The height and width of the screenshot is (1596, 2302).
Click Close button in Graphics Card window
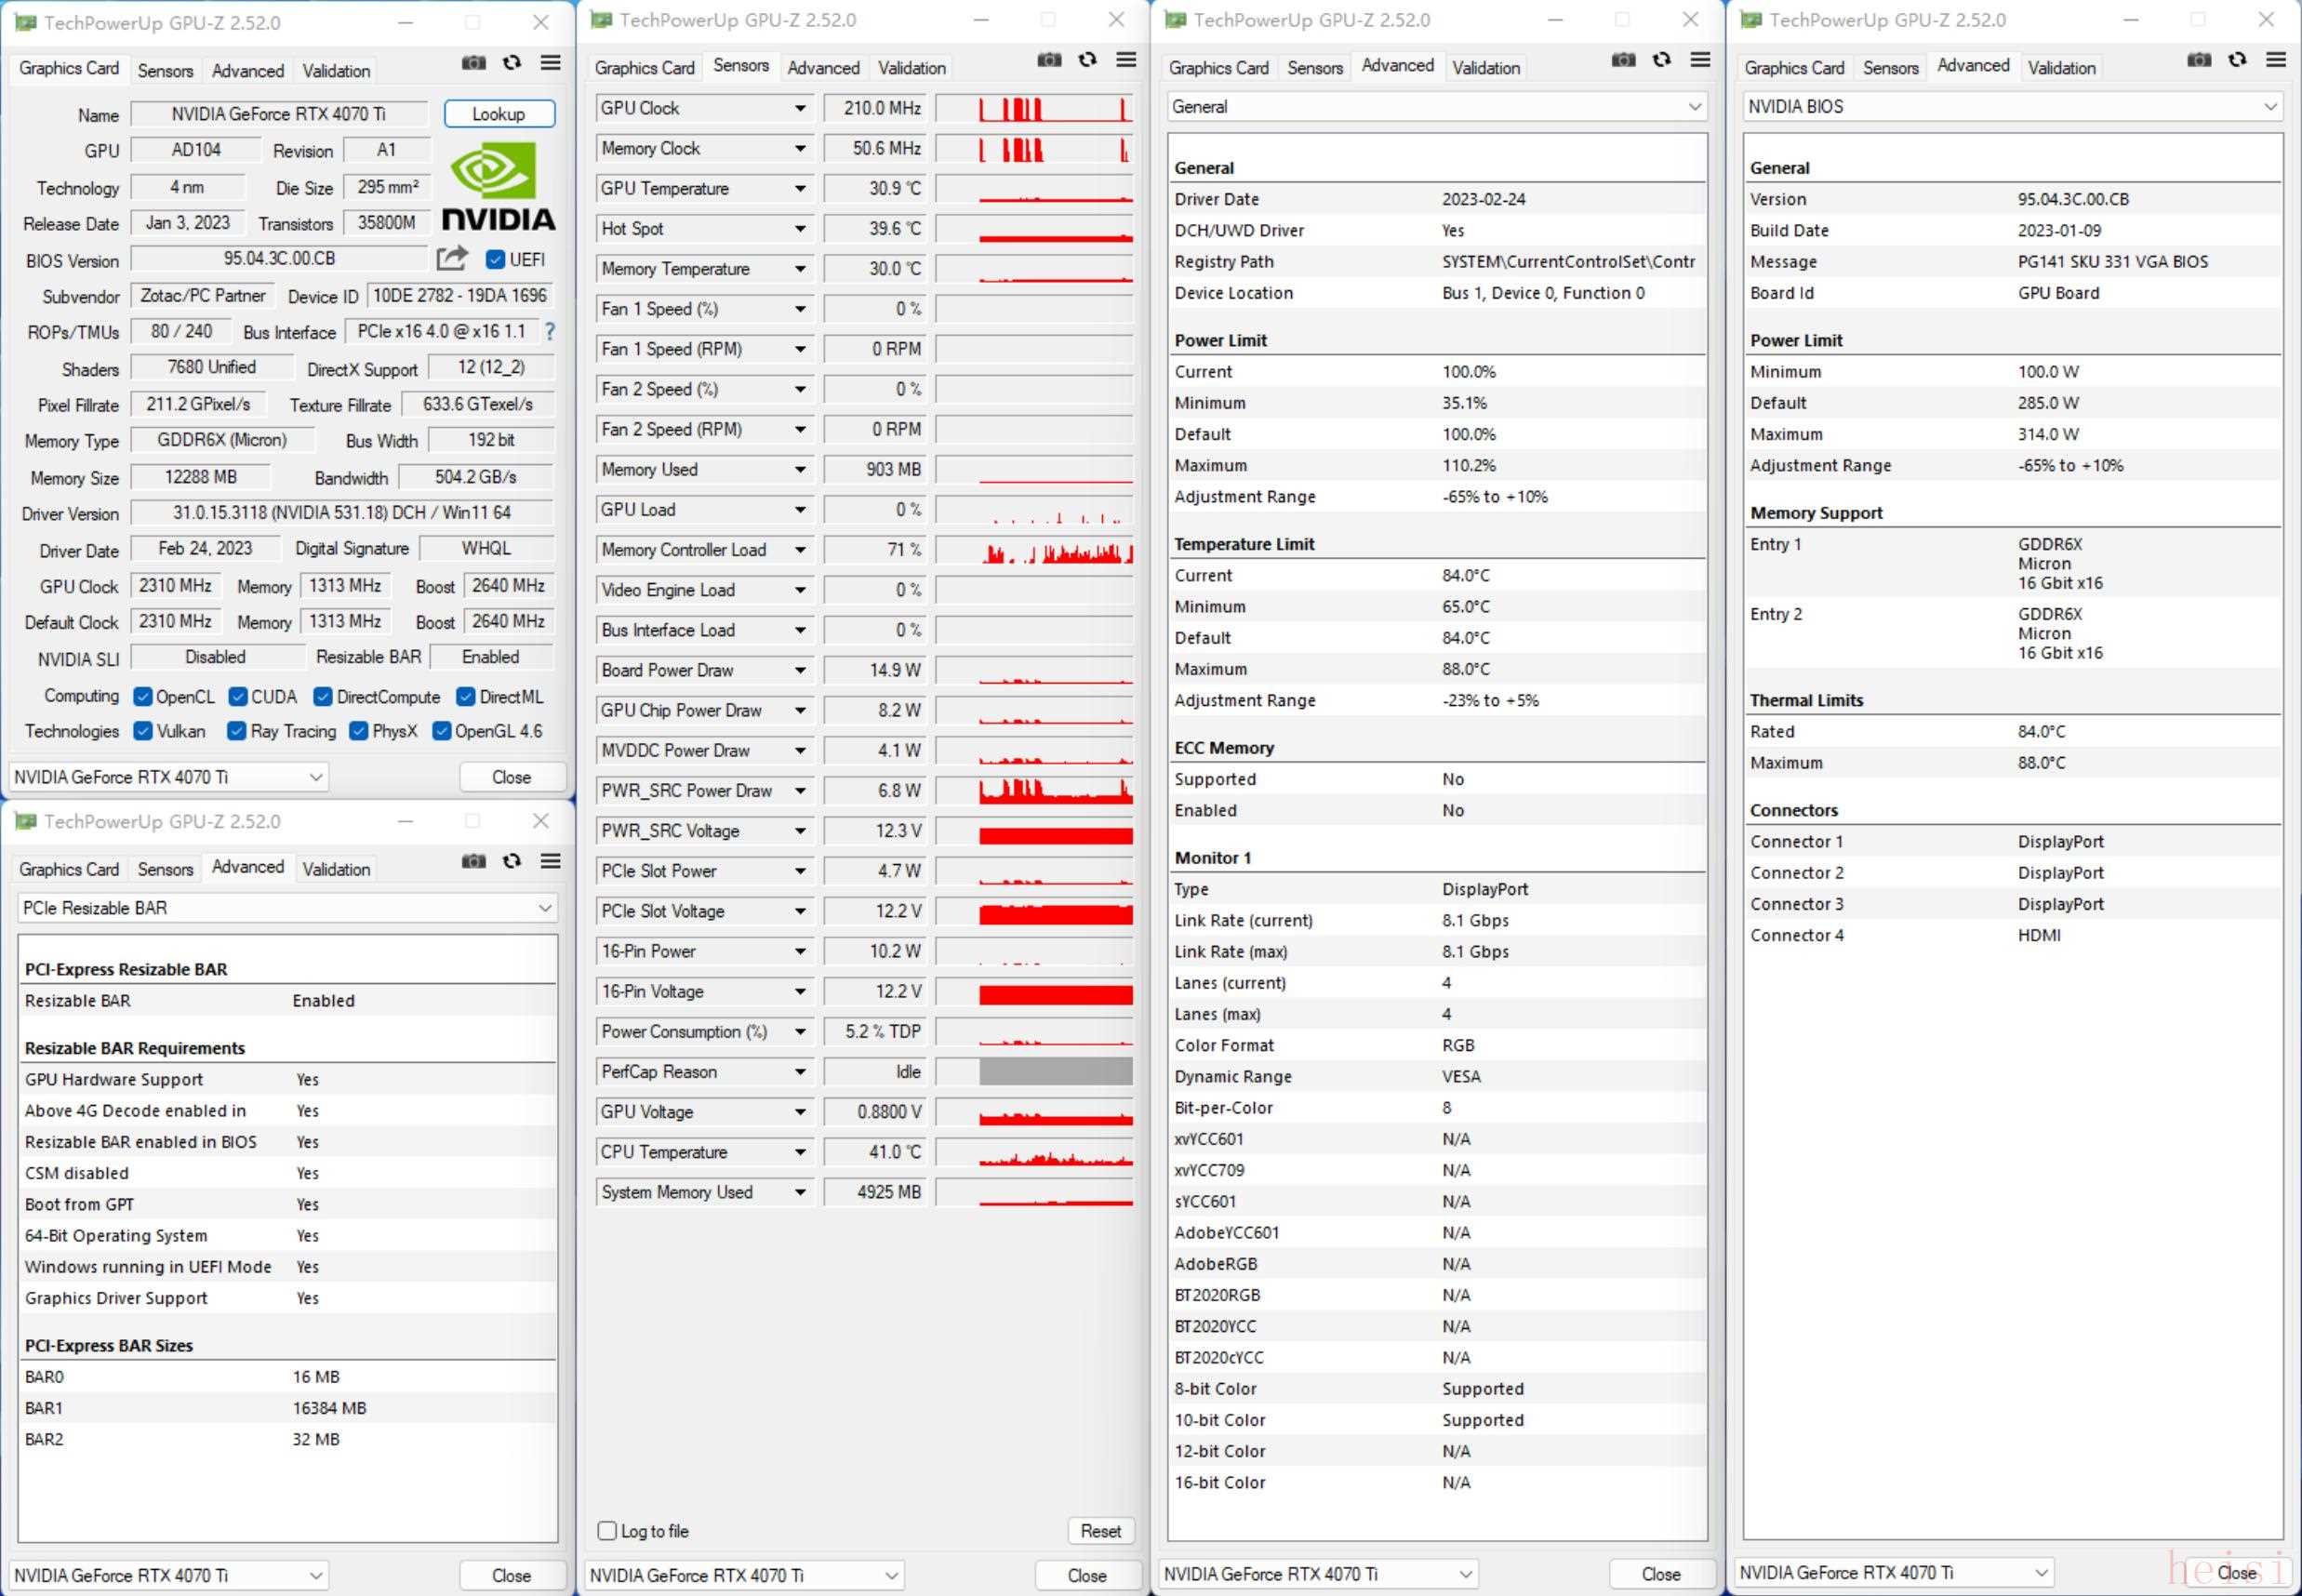point(511,777)
